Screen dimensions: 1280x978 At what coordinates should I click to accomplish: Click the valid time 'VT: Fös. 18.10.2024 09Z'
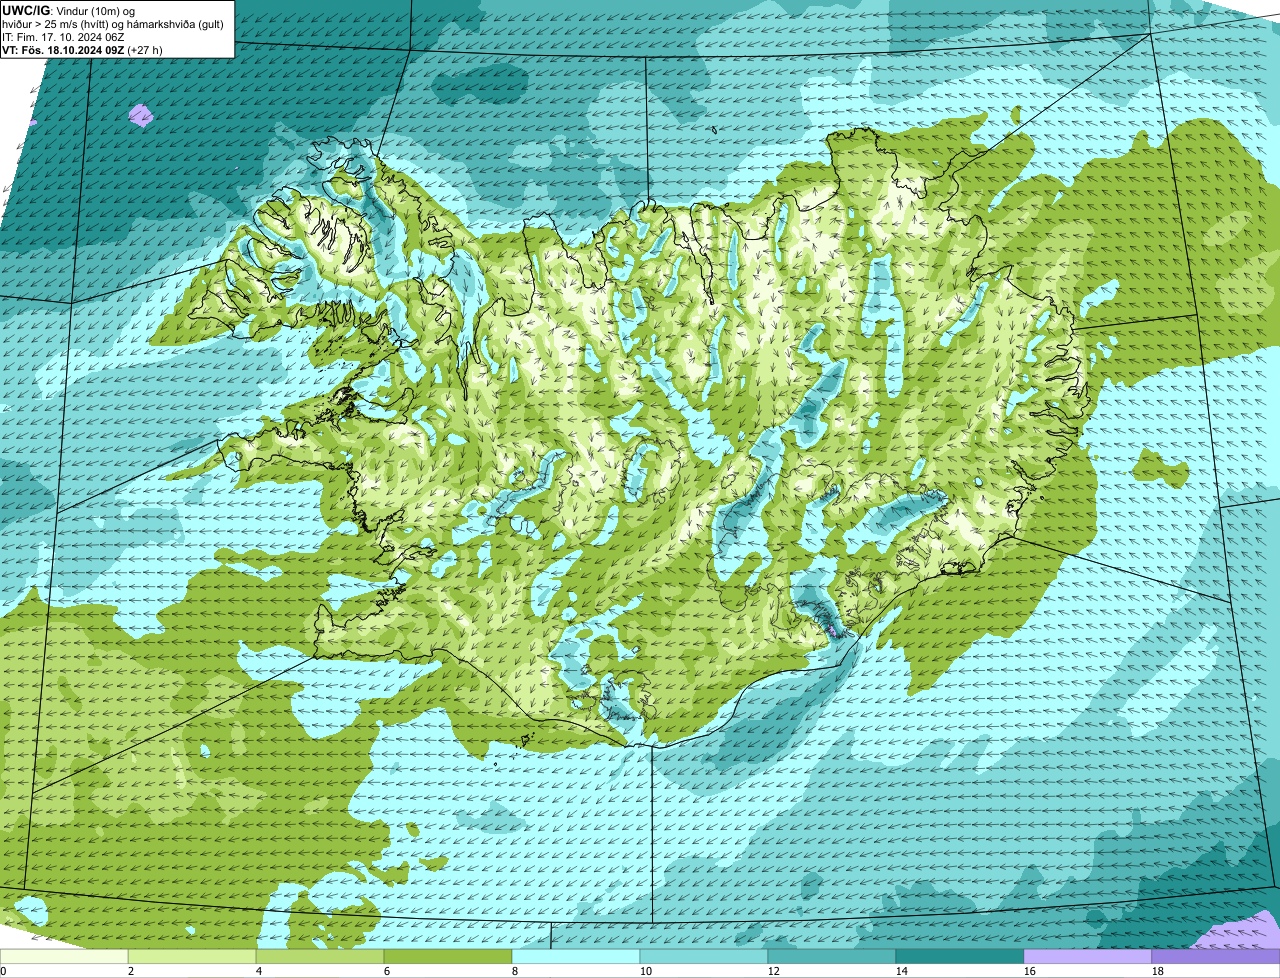point(63,49)
